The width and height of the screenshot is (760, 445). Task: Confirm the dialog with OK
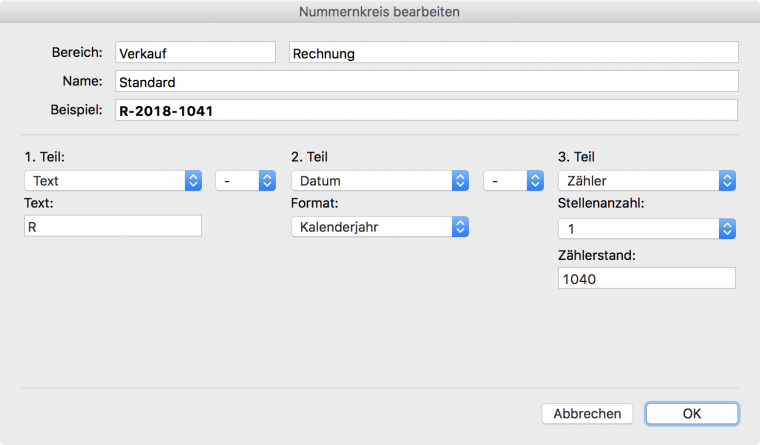(x=692, y=413)
